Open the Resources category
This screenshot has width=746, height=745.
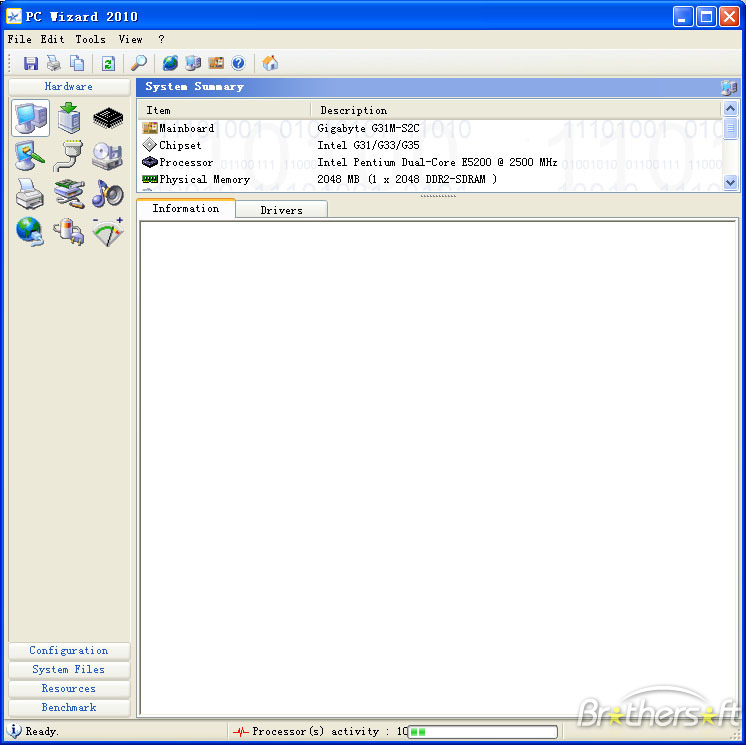tap(69, 688)
